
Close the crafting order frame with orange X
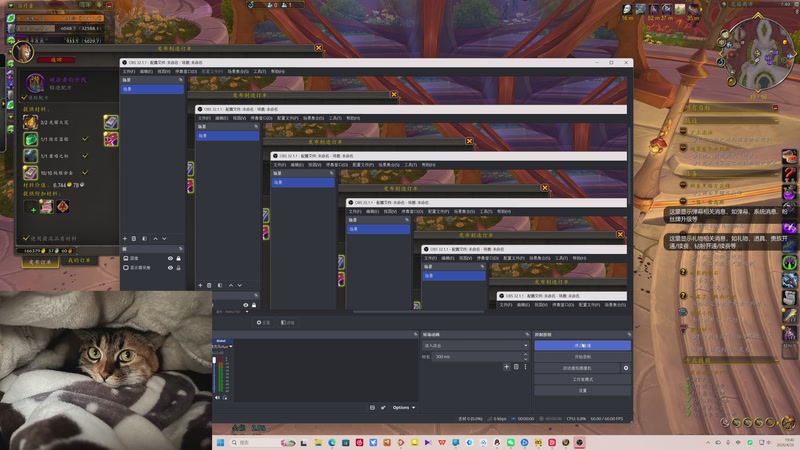[x=318, y=47]
